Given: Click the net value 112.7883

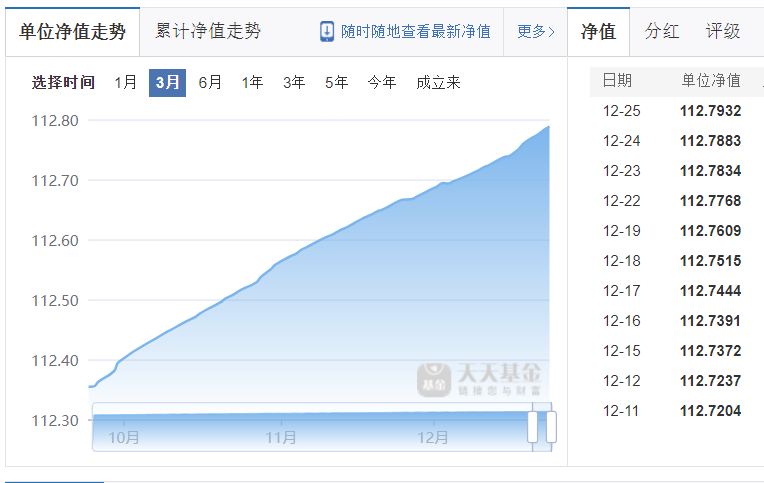Looking at the screenshot, I should 710,141.
